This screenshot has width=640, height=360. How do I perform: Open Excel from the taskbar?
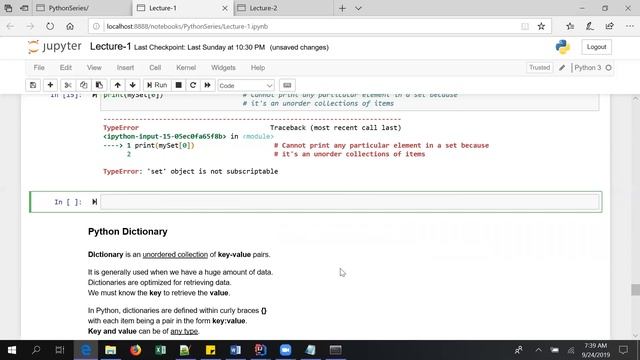coord(160,350)
